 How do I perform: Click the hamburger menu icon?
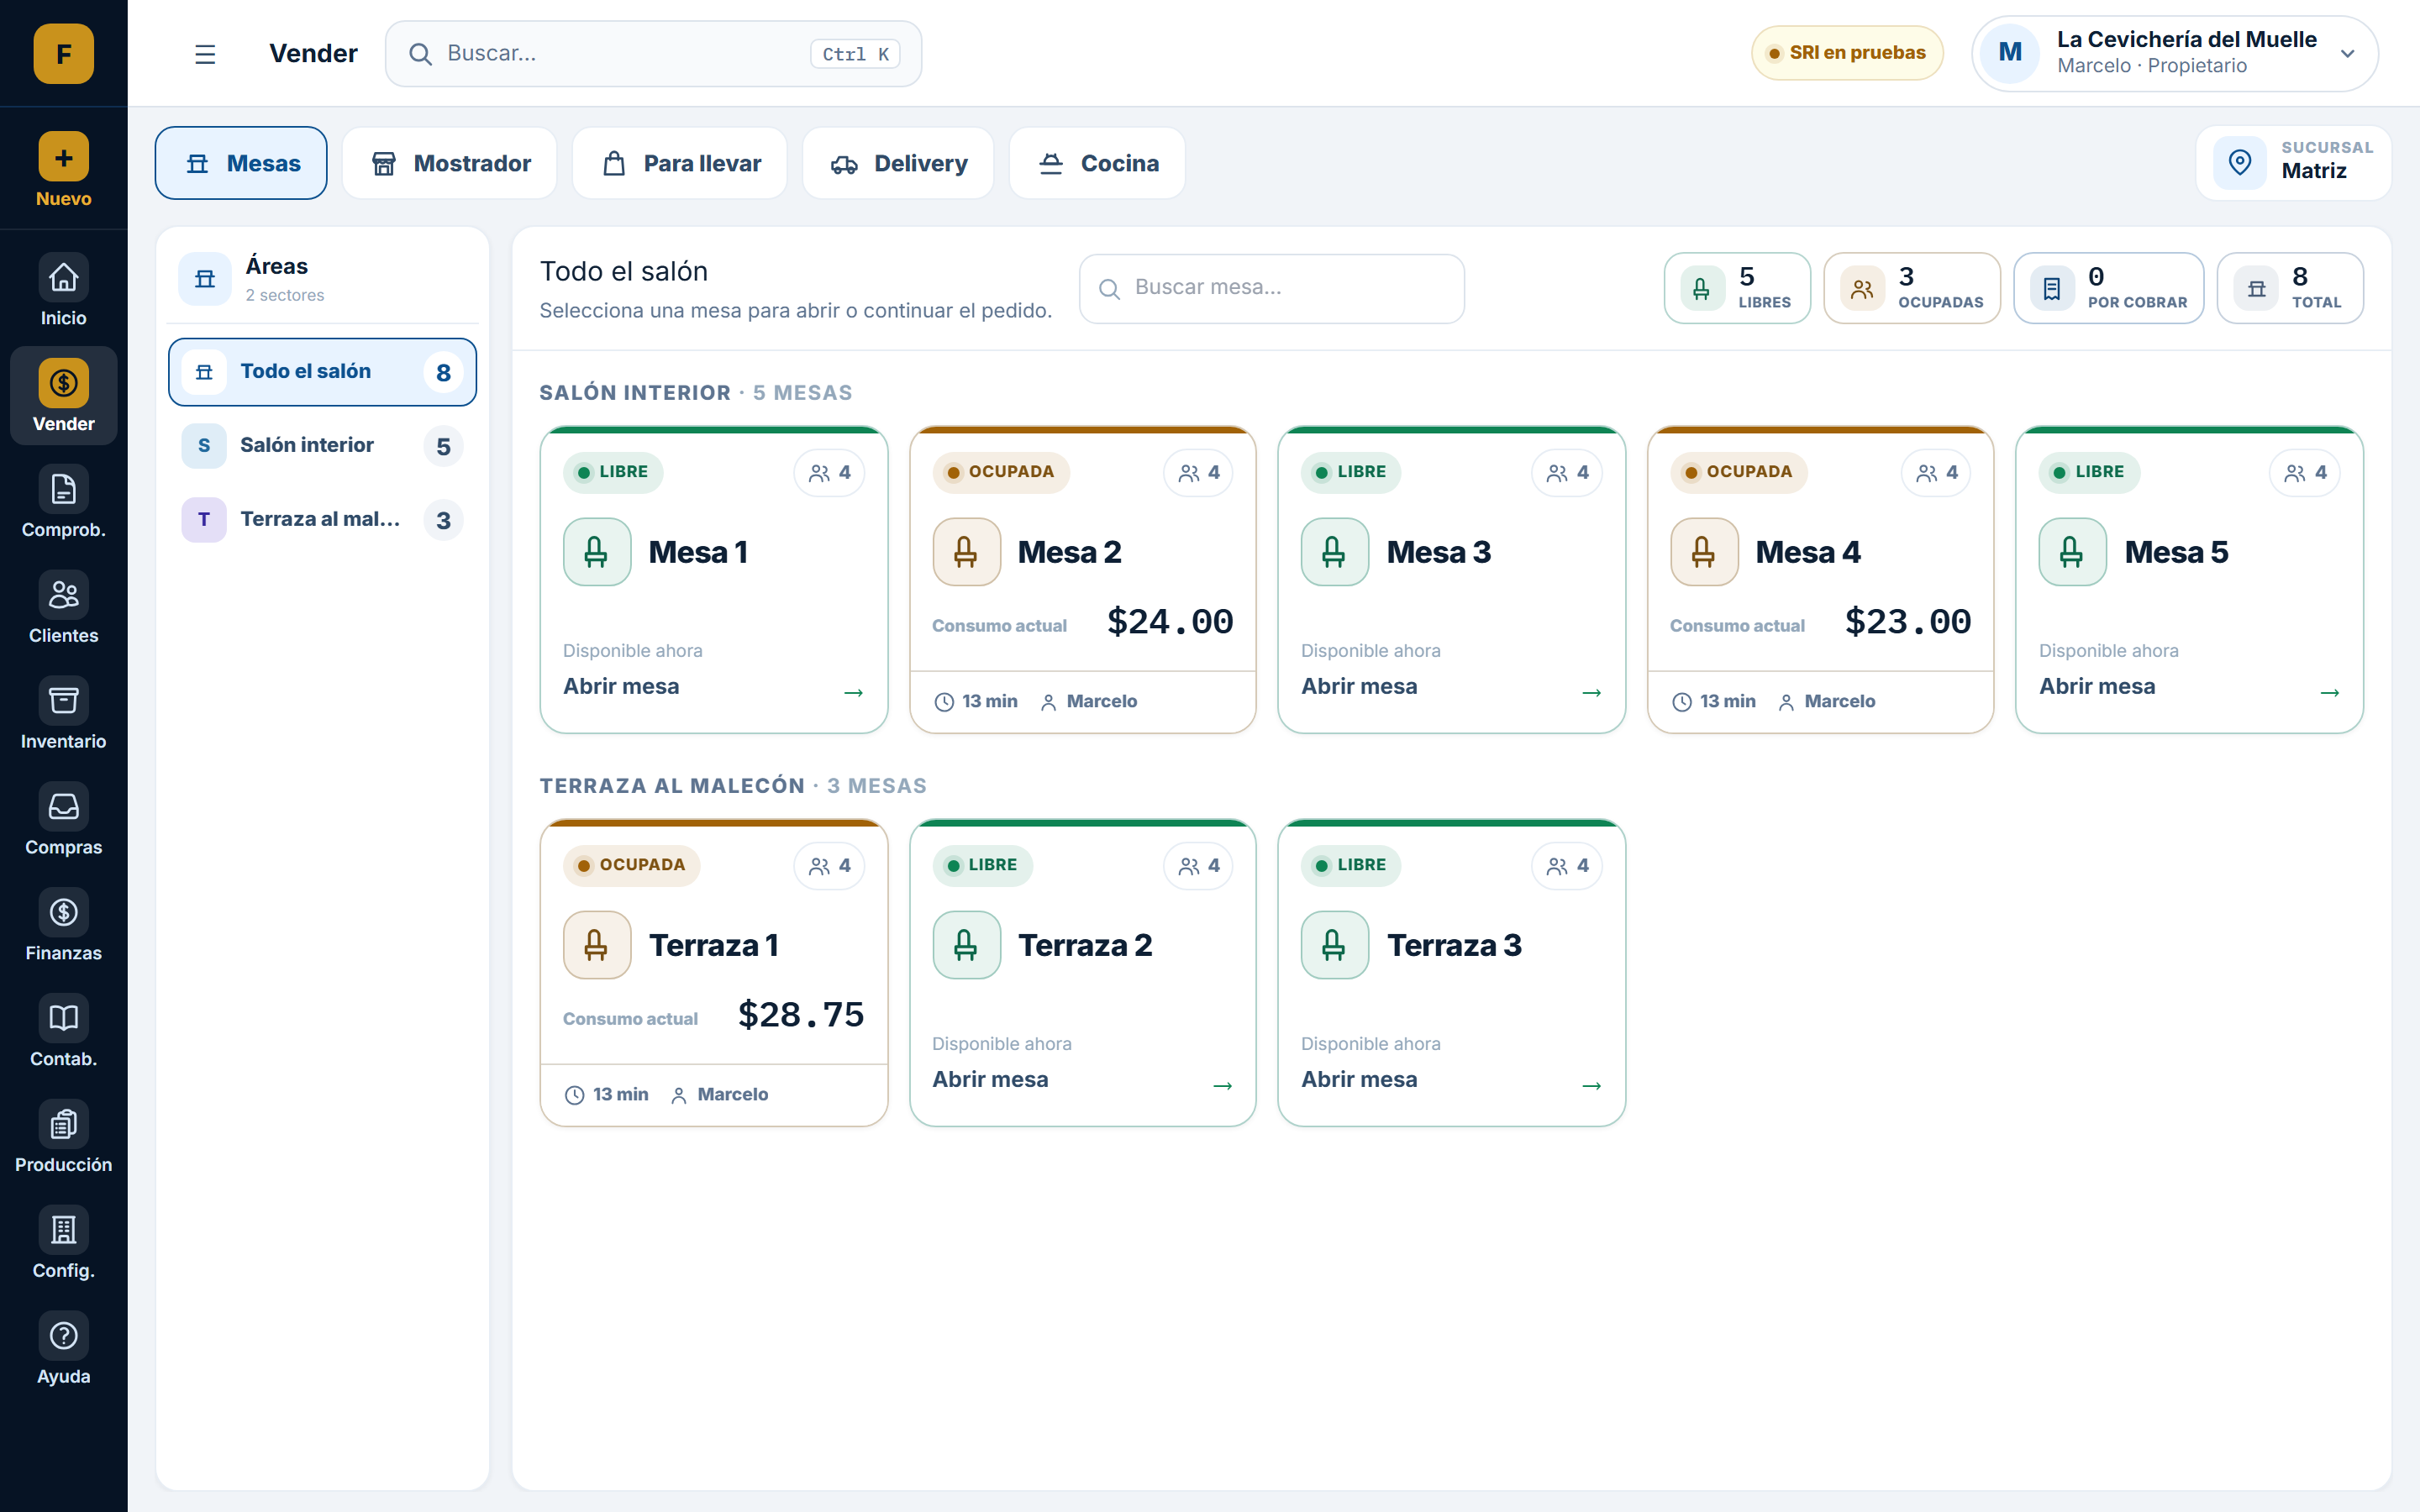(x=205, y=54)
